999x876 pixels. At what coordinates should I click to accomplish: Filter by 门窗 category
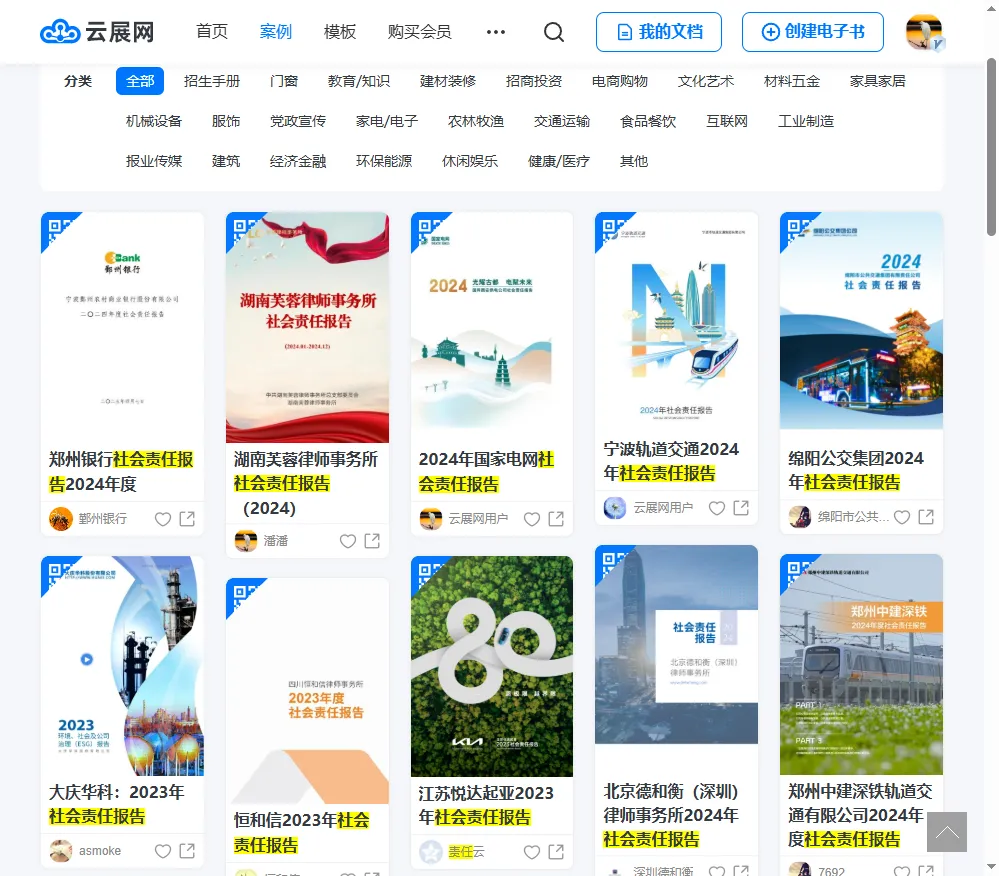284,81
